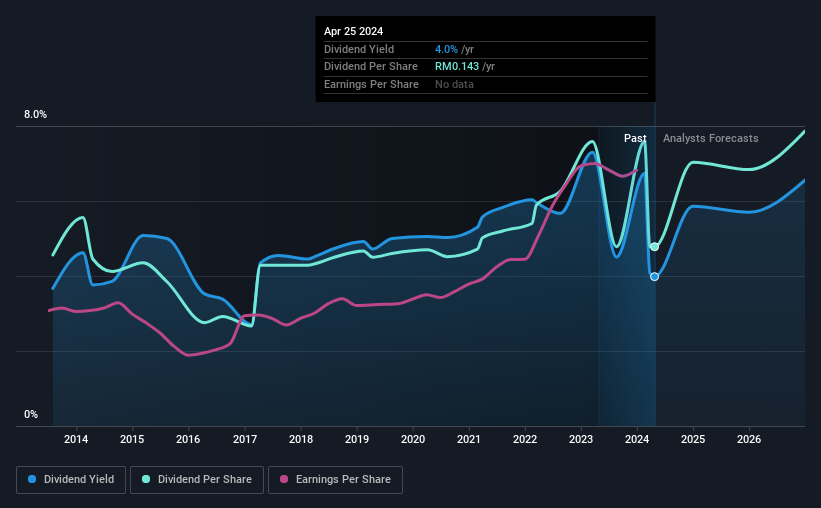Click the 2015 x-axis label
The width and height of the screenshot is (821, 508).
(132, 439)
